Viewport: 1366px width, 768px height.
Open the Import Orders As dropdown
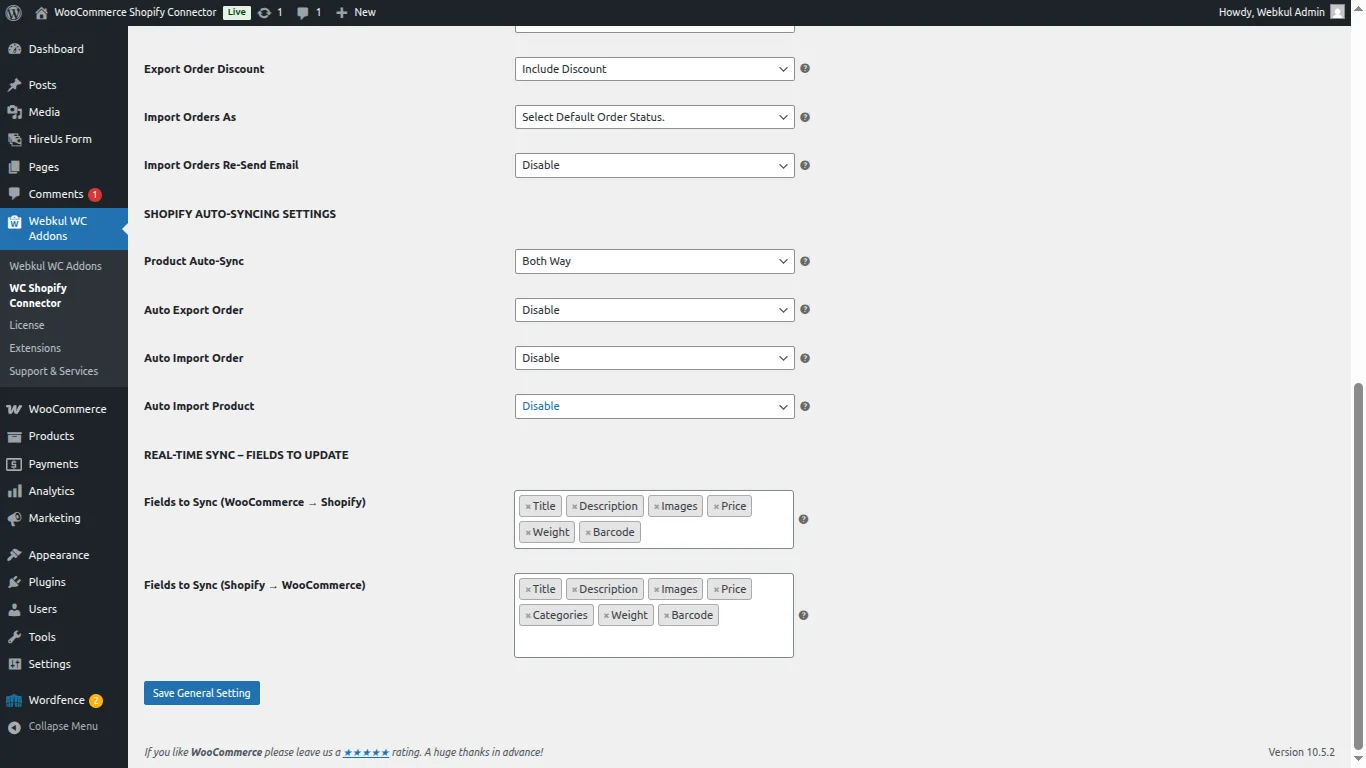pos(654,117)
